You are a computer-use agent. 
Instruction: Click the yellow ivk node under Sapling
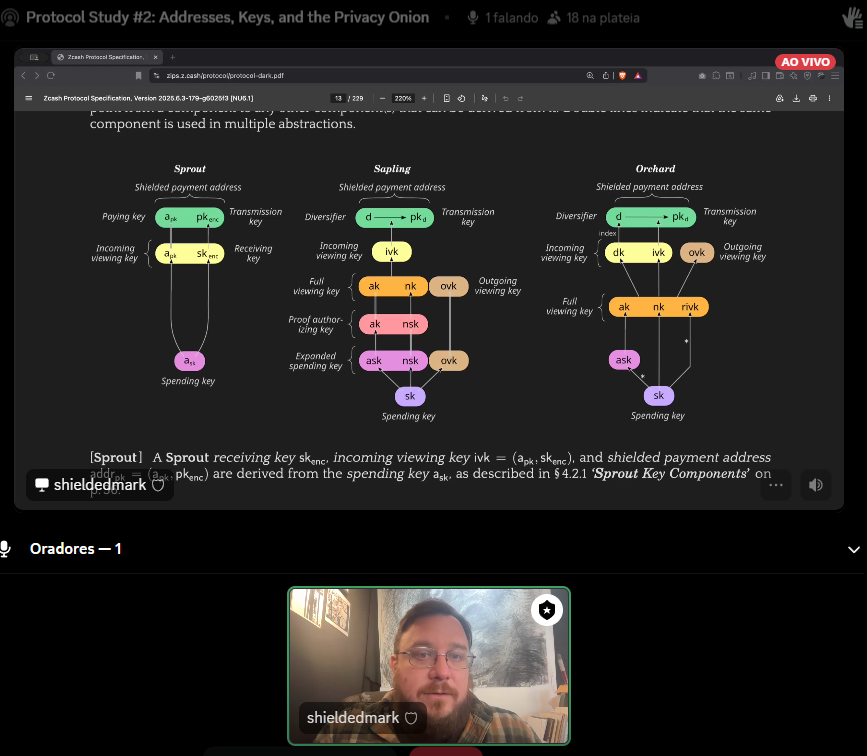coord(391,252)
